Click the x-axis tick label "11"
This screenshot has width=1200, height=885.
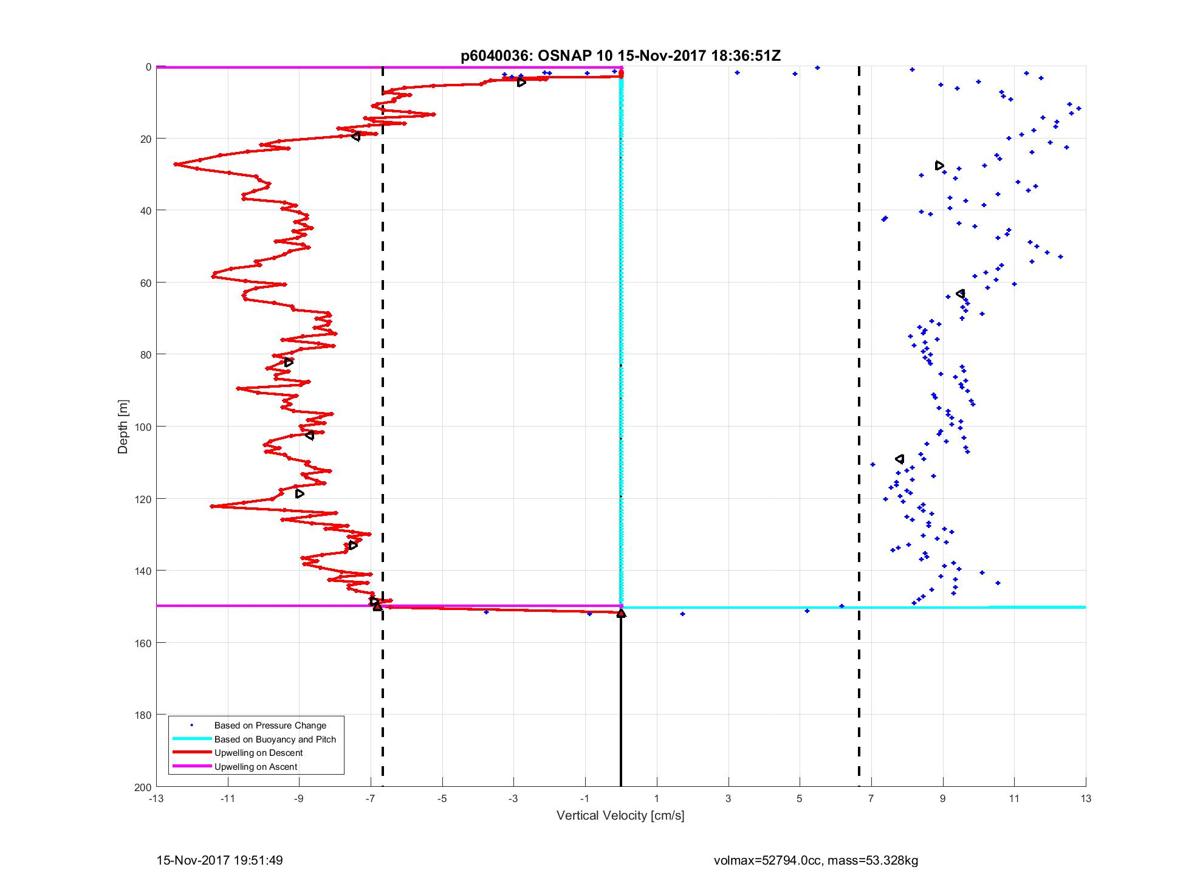click(x=1014, y=799)
